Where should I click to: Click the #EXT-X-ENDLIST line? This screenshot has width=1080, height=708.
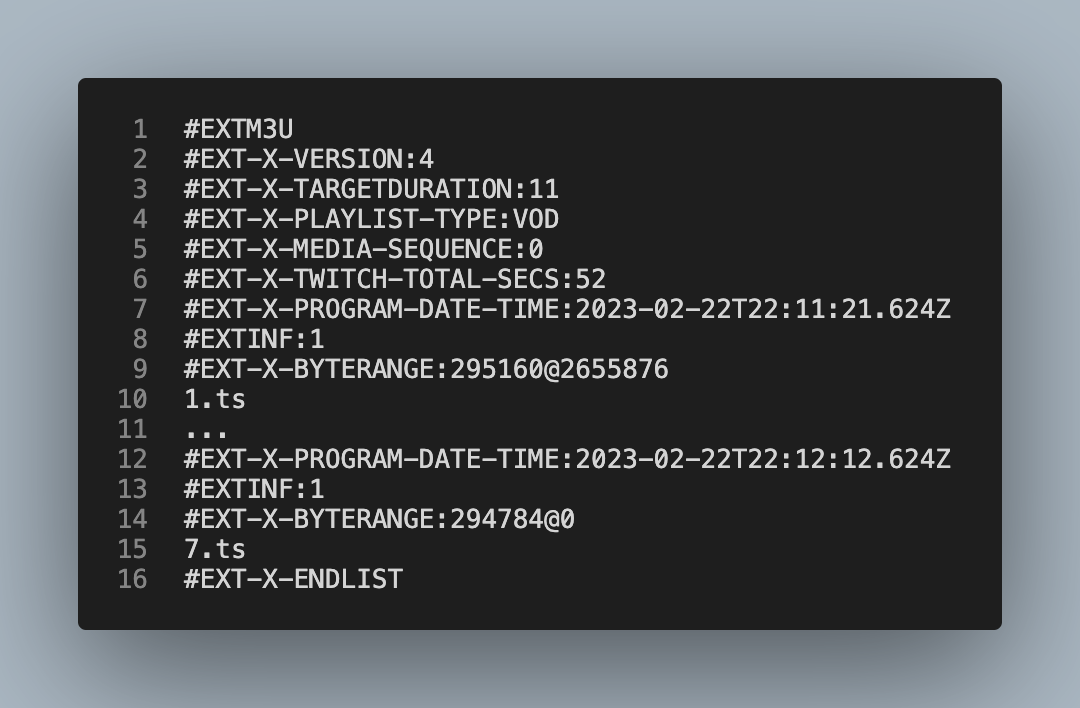click(293, 579)
